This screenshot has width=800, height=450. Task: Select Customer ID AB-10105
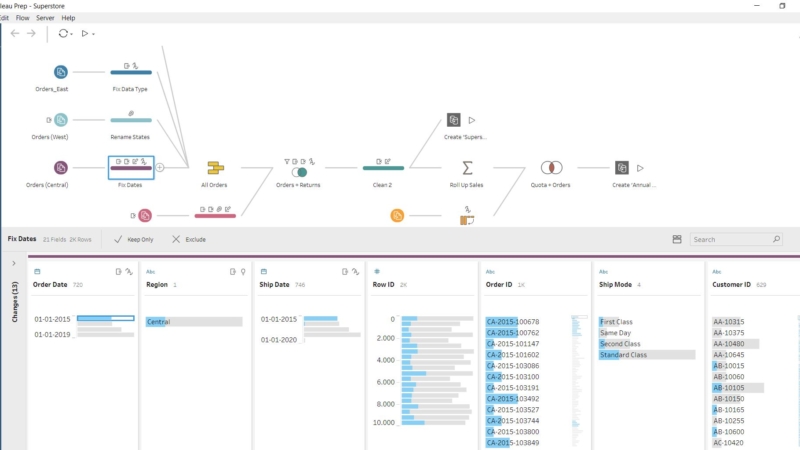tap(738, 388)
